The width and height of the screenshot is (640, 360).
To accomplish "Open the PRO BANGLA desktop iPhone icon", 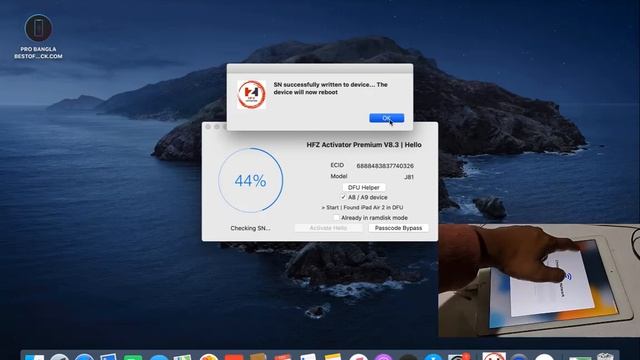I will [x=38, y=28].
